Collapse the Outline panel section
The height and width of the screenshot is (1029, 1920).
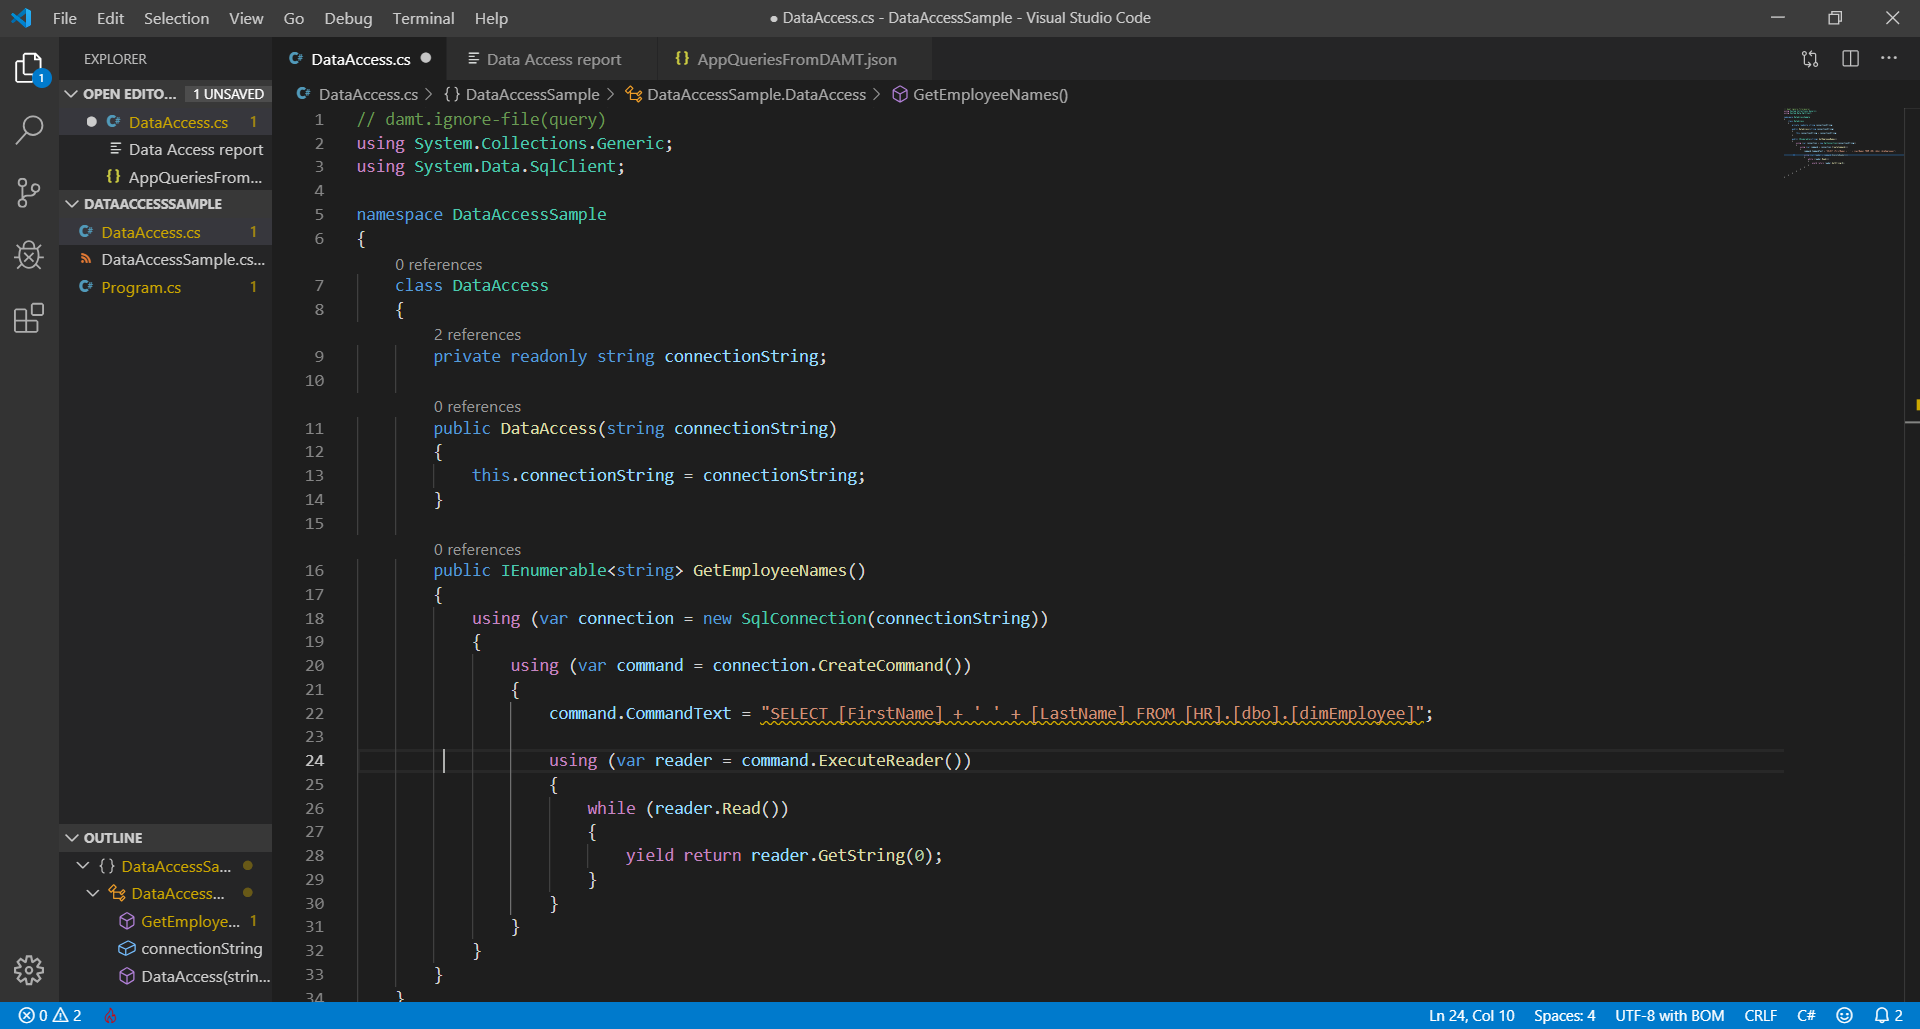point(72,838)
